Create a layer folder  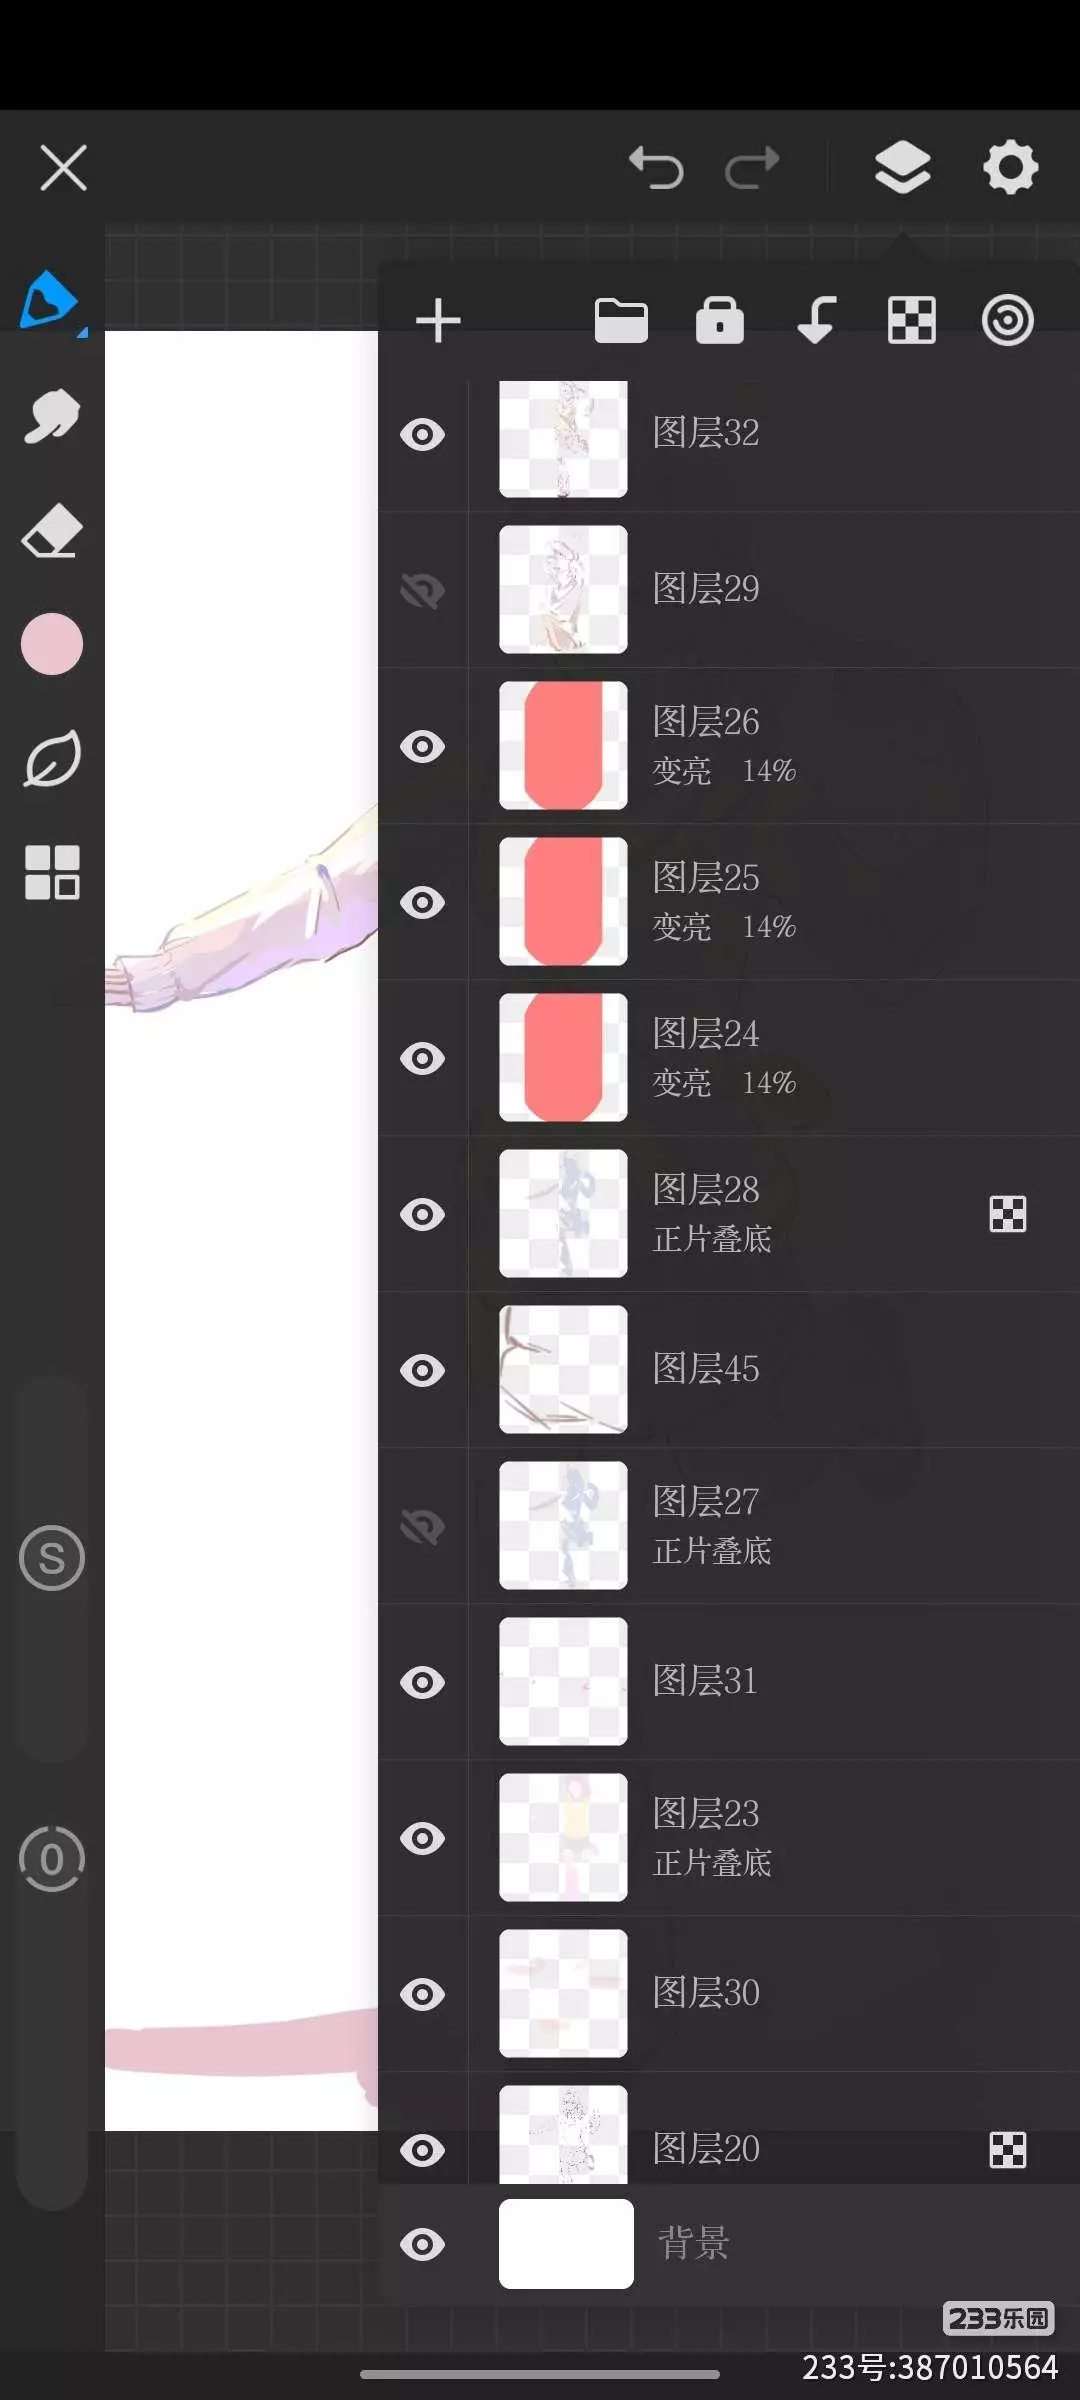tap(621, 321)
